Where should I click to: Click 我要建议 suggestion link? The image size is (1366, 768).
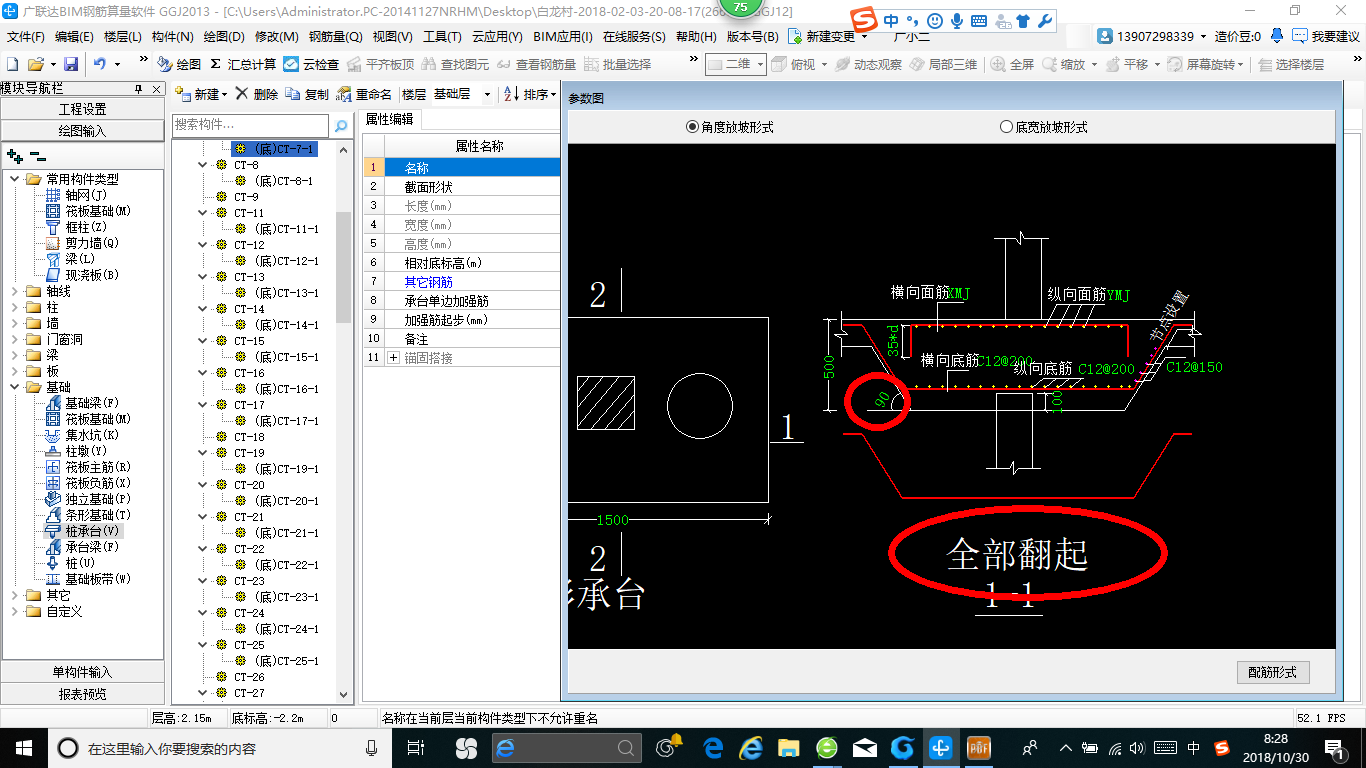(x=1326, y=36)
